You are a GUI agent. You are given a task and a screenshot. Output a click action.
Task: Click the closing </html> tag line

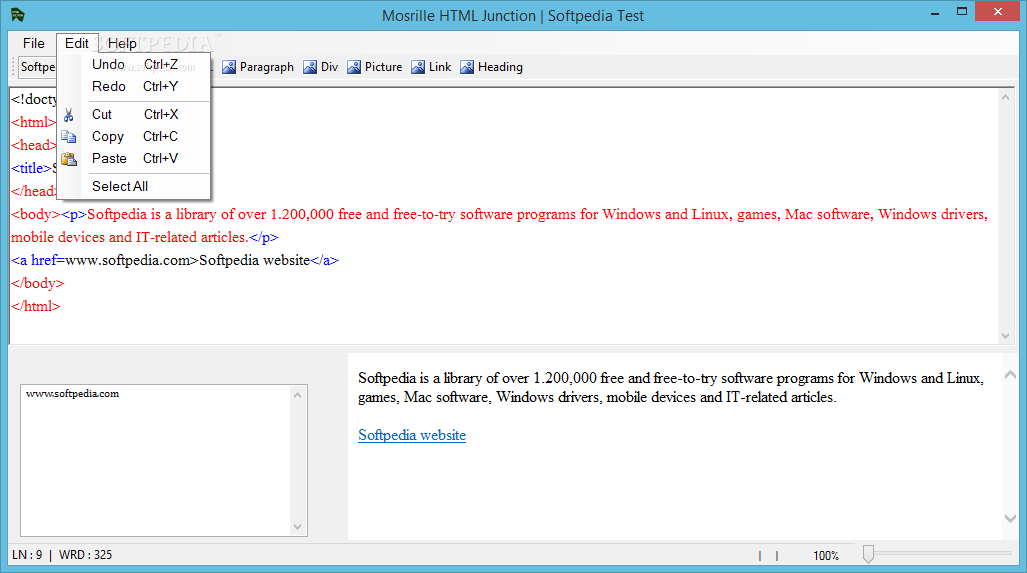36,306
